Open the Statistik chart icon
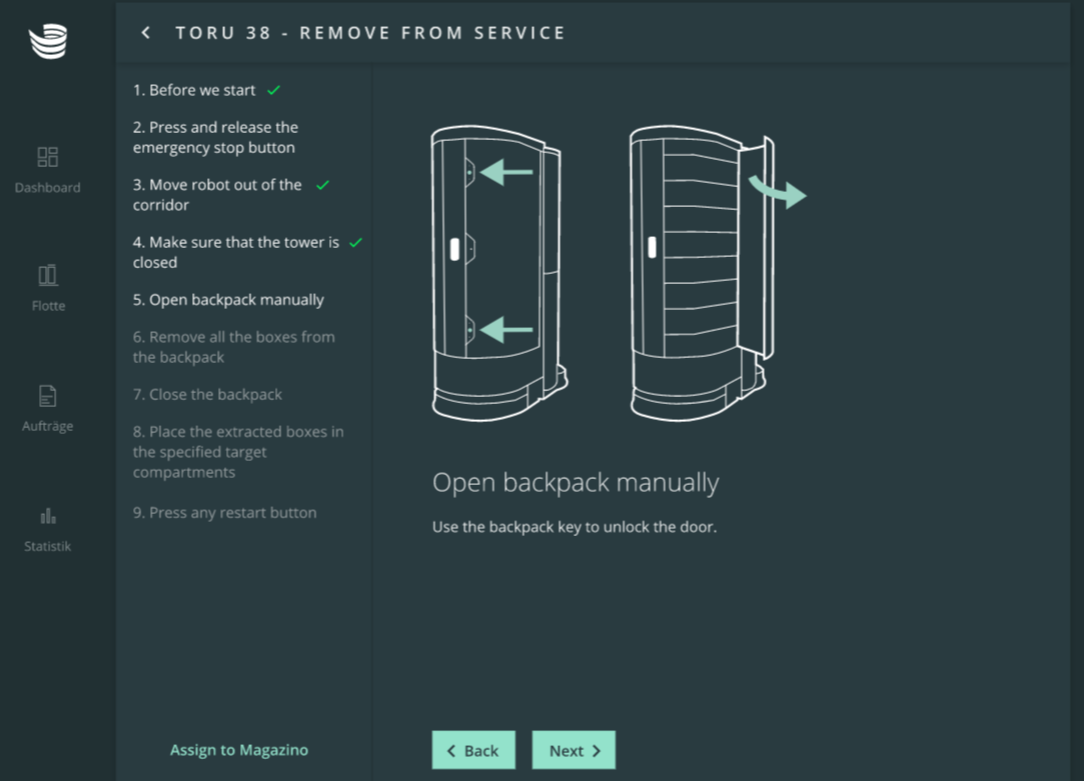Screen dimensions: 1084x781 [x=48, y=516]
